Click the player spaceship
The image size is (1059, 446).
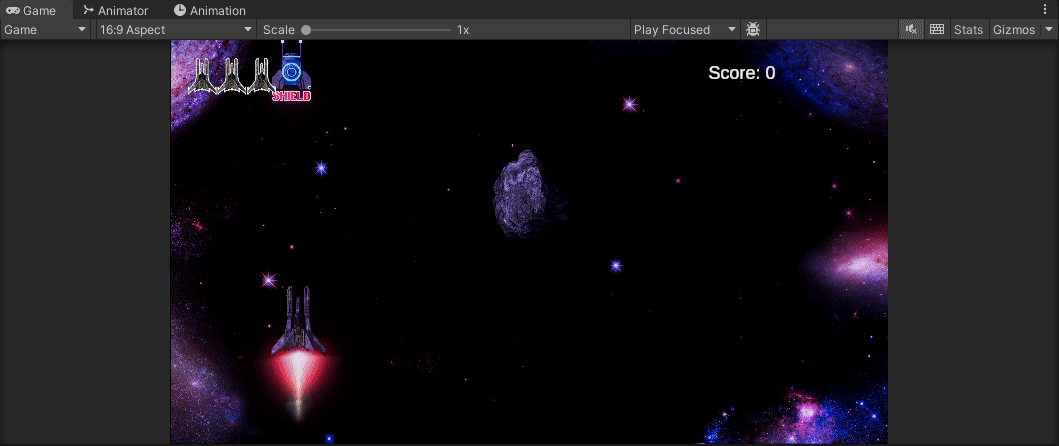click(299, 321)
